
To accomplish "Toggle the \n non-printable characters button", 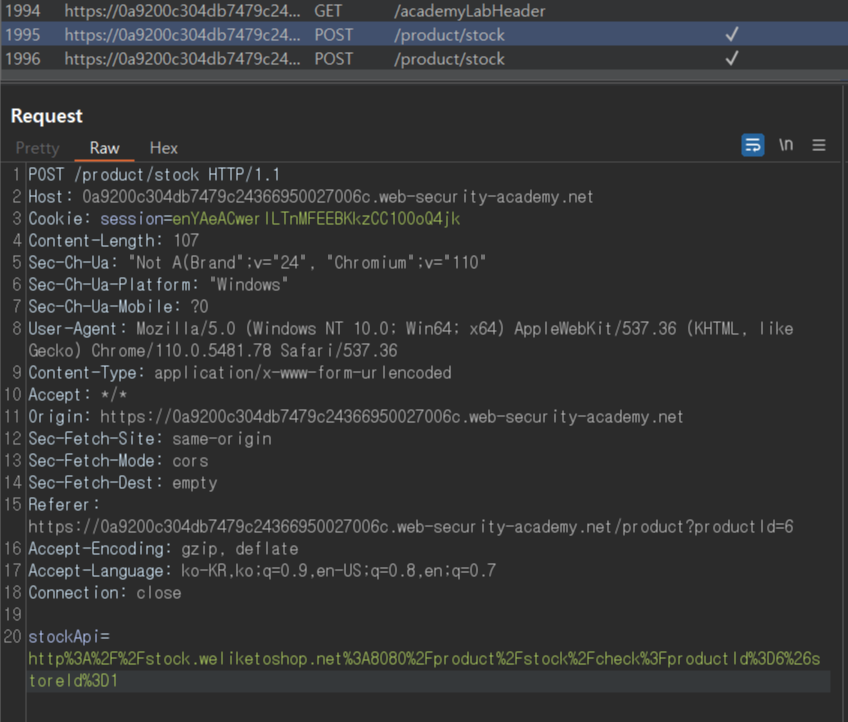I will click(786, 145).
